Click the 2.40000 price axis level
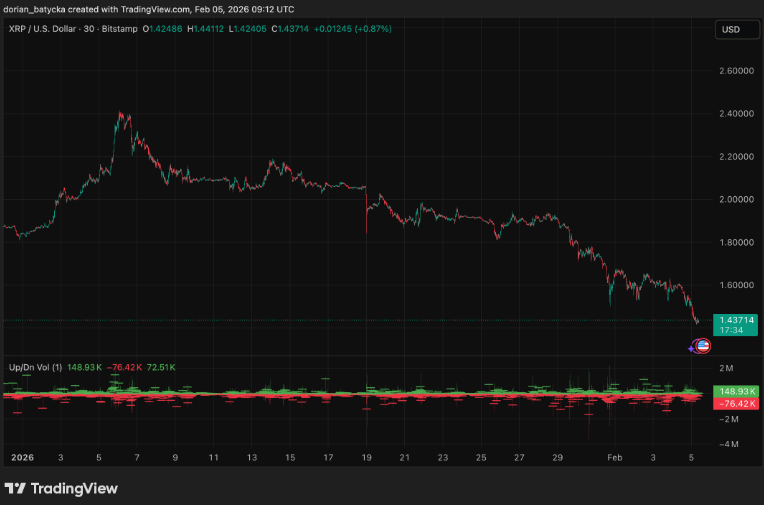Screen dimensions: 764x505 [735, 114]
